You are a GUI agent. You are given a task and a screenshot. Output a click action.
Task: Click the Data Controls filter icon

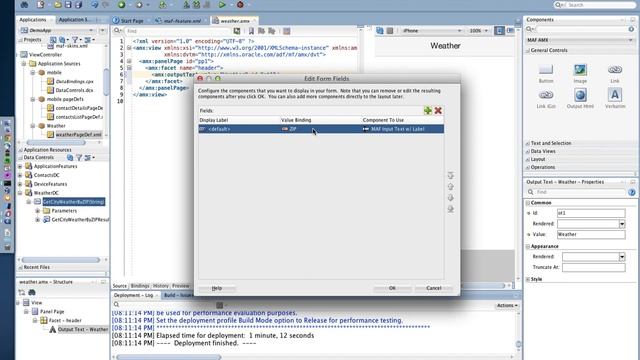(x=79, y=157)
